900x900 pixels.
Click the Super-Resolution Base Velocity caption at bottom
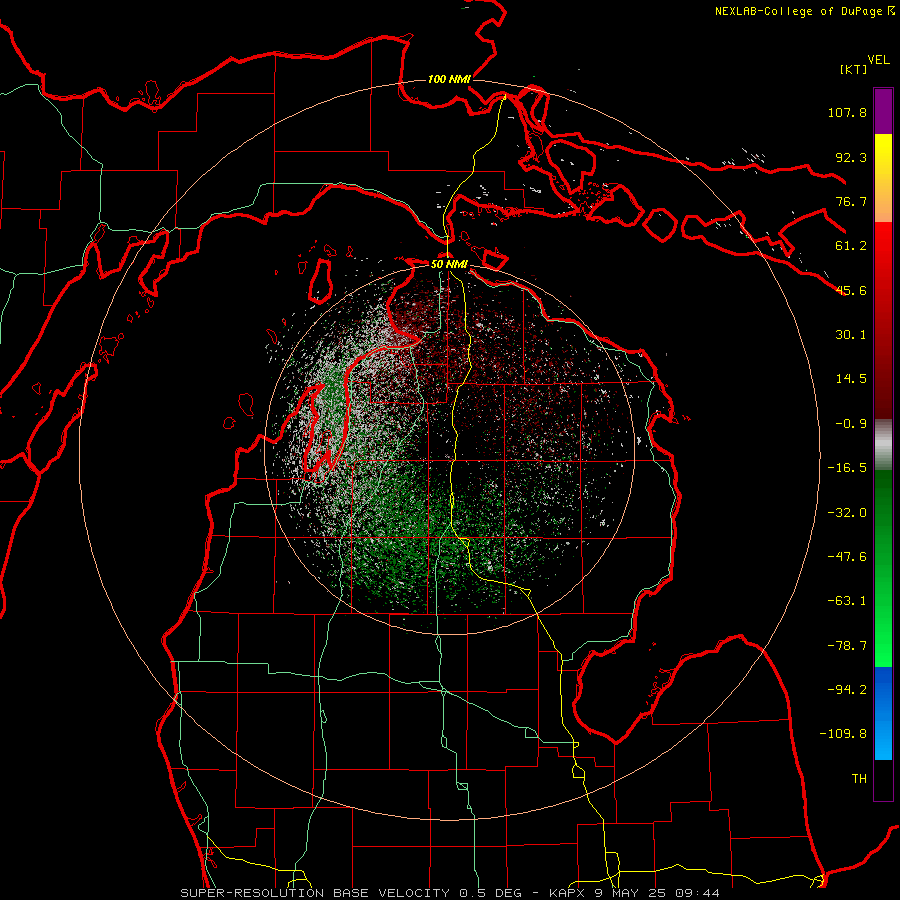coord(449,893)
